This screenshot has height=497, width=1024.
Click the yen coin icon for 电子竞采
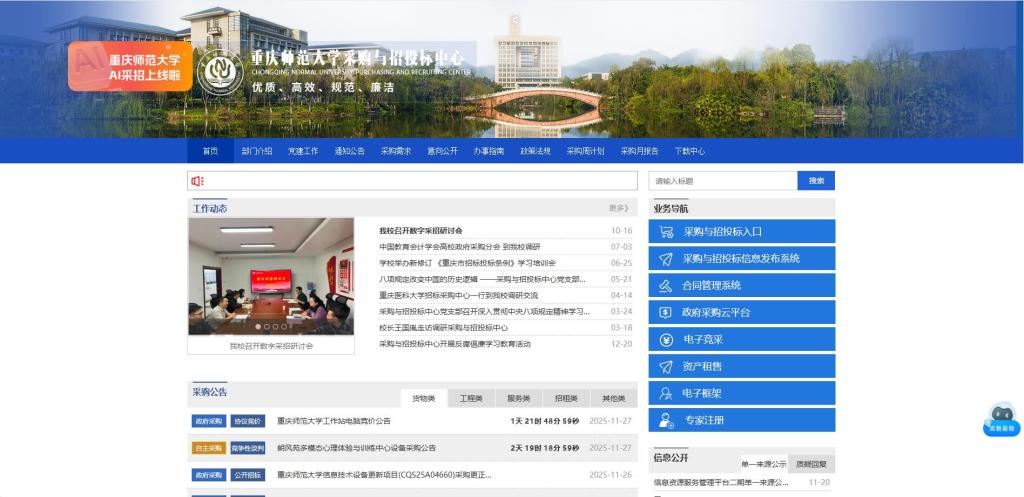point(666,340)
